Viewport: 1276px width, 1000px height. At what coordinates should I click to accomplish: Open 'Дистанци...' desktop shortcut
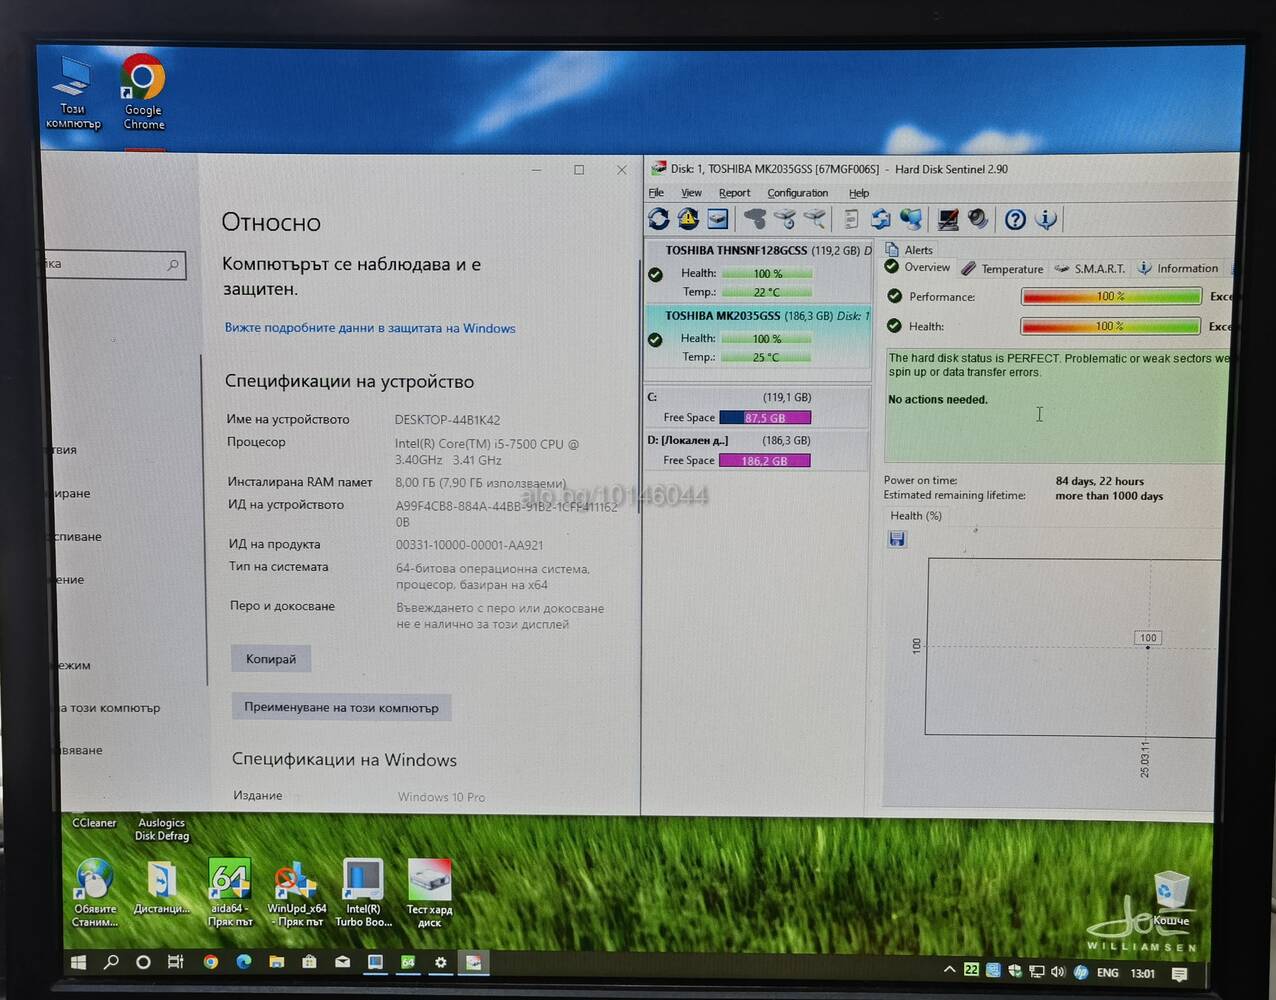pos(162,889)
